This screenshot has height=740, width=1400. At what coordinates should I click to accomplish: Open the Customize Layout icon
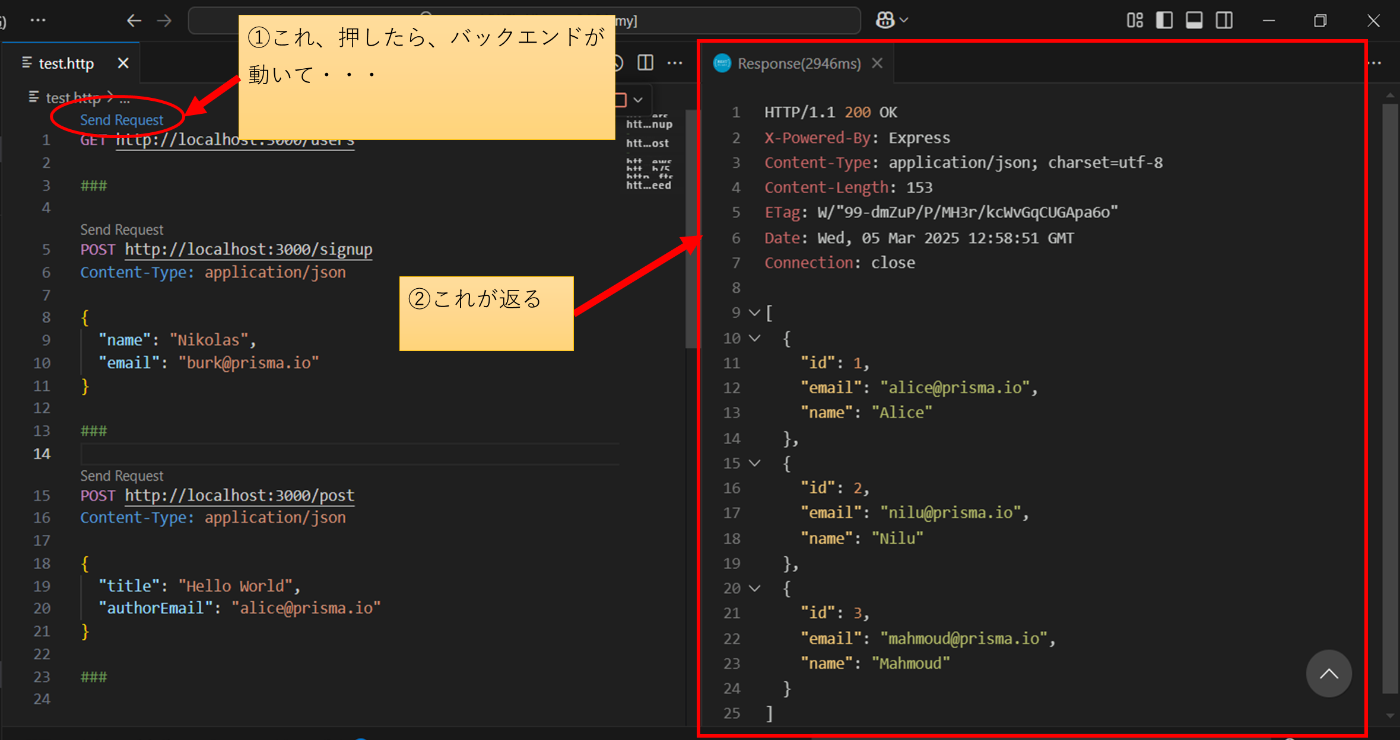(x=1135, y=20)
